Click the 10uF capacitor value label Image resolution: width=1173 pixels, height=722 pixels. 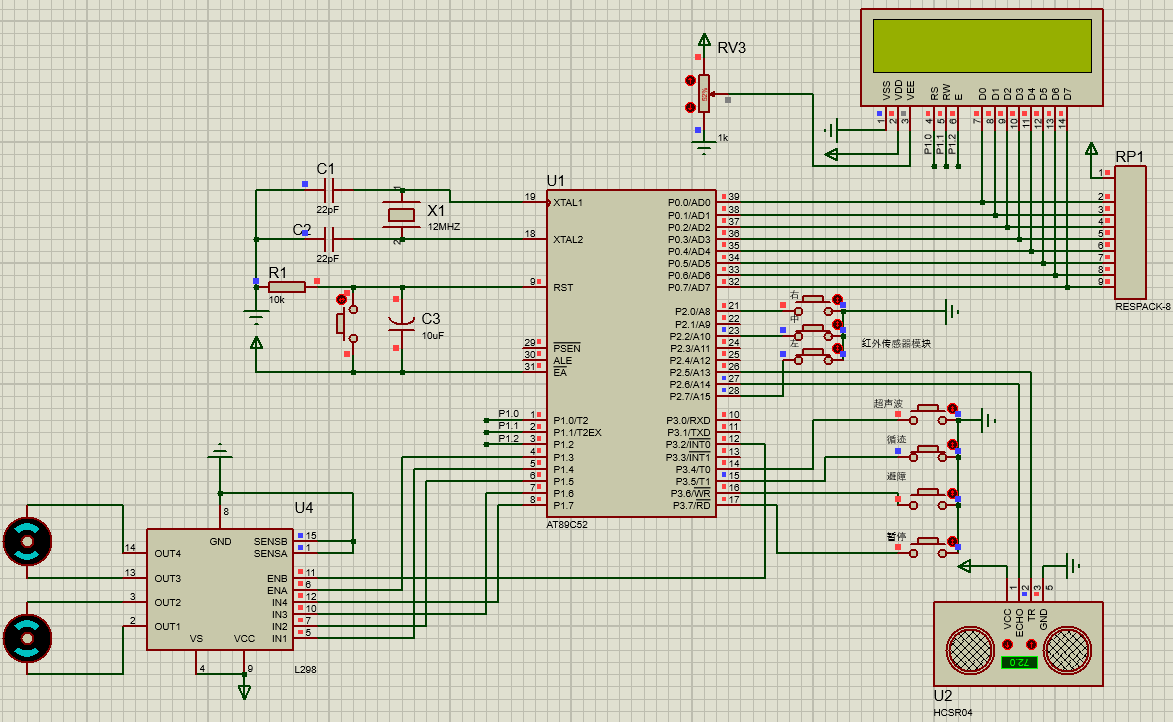click(x=433, y=335)
